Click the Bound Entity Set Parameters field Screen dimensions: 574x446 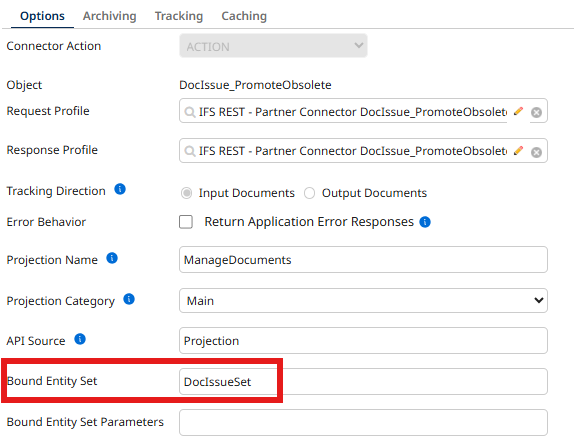click(364, 422)
